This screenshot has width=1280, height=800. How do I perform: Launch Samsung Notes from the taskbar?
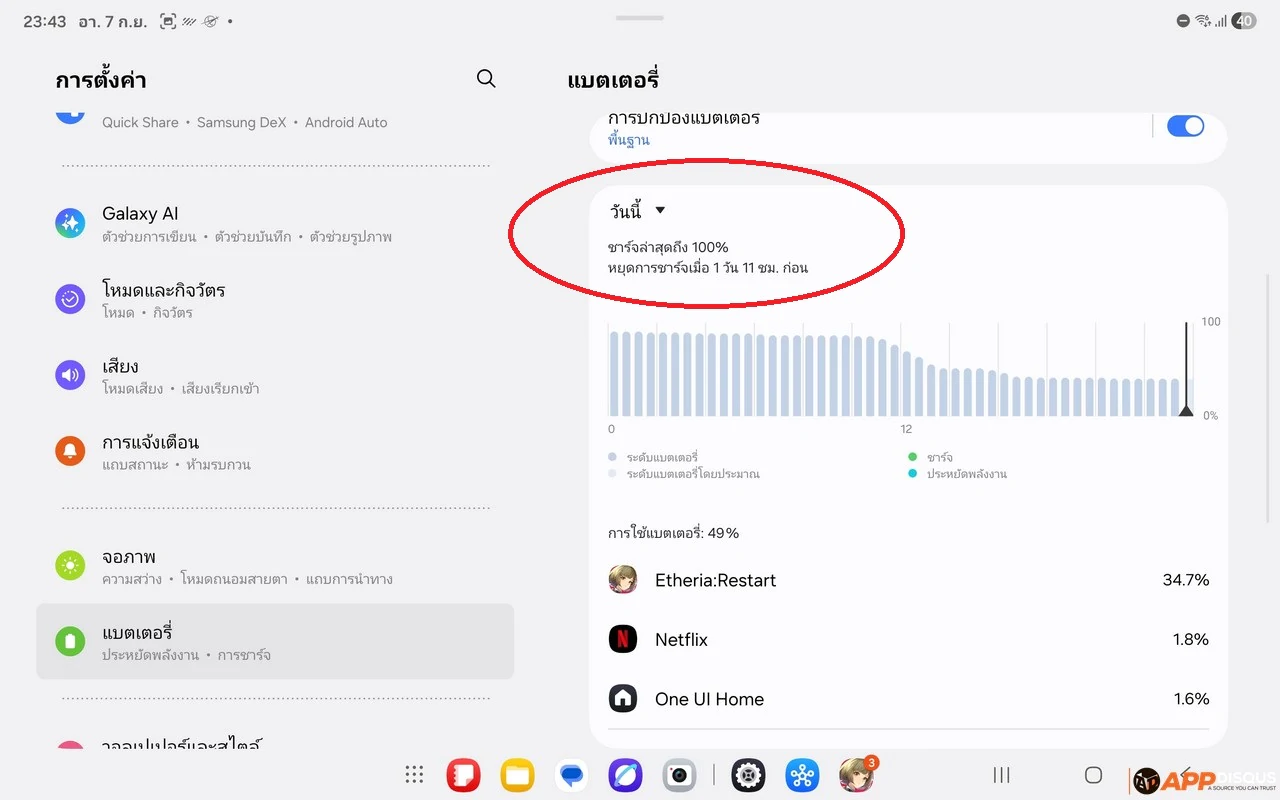pos(463,775)
